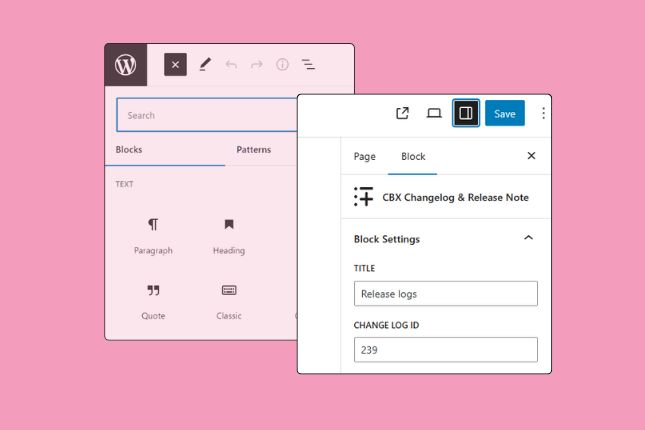Toggle the settings sidebar panel button
The image size is (645, 430).
[466, 113]
